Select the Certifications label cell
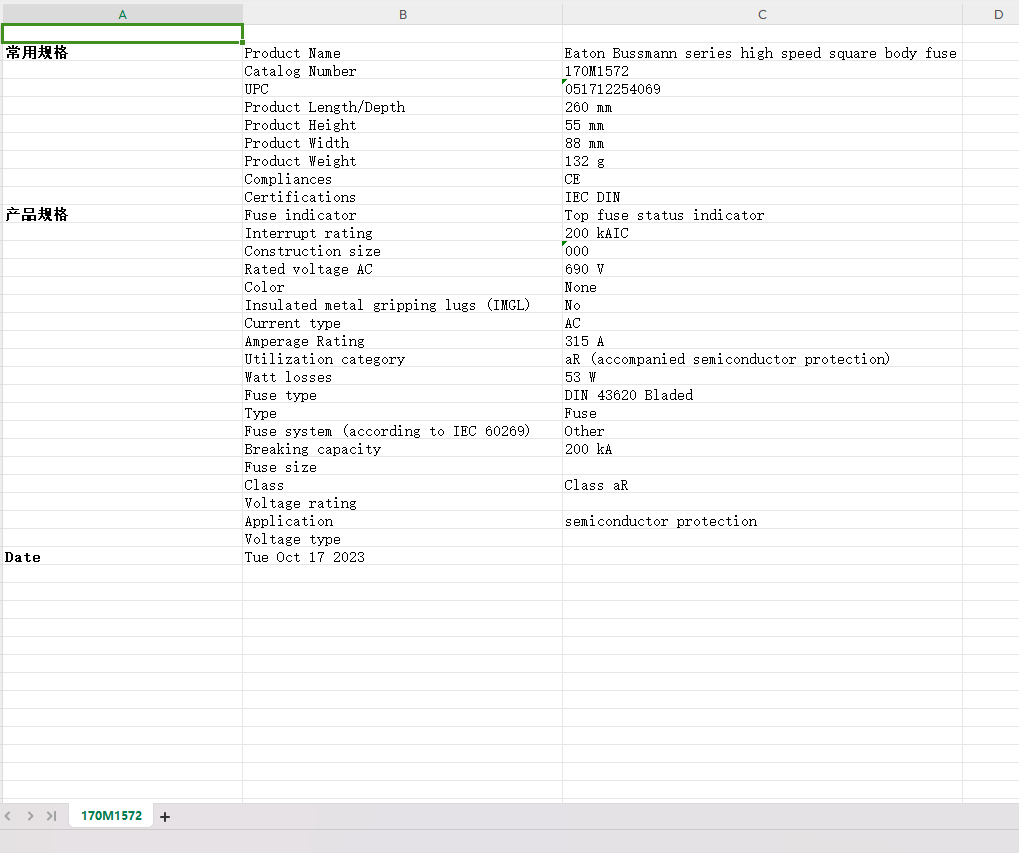 (402, 196)
